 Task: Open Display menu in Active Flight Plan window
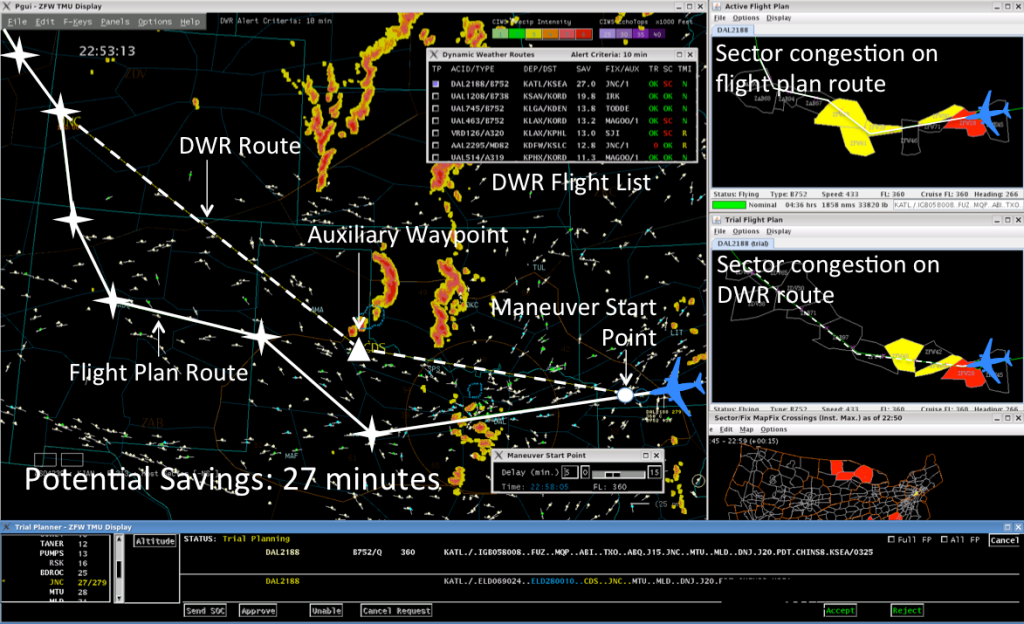click(x=778, y=18)
